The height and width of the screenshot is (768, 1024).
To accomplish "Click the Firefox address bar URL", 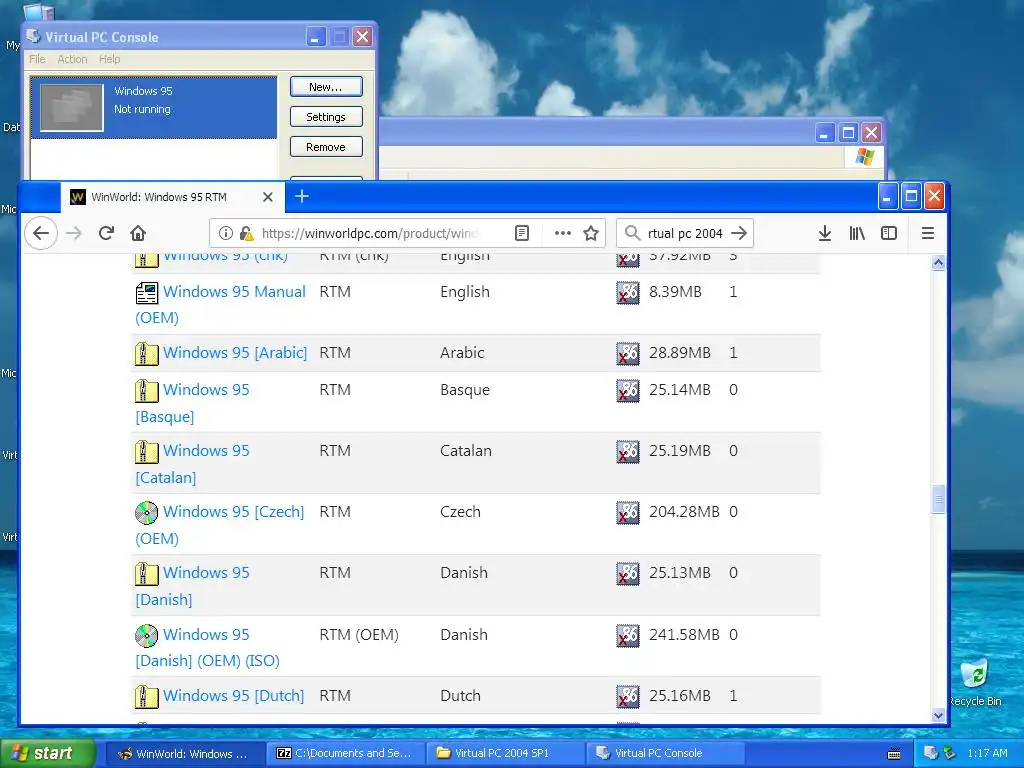I will point(370,233).
